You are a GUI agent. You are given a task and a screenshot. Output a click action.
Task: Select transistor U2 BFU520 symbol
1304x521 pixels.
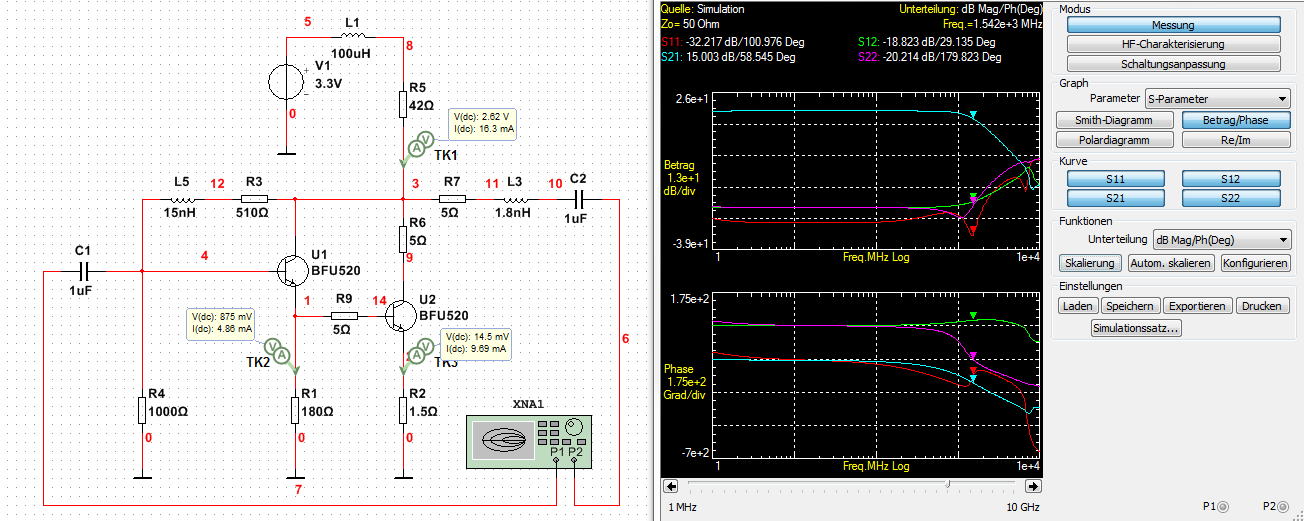tap(399, 316)
